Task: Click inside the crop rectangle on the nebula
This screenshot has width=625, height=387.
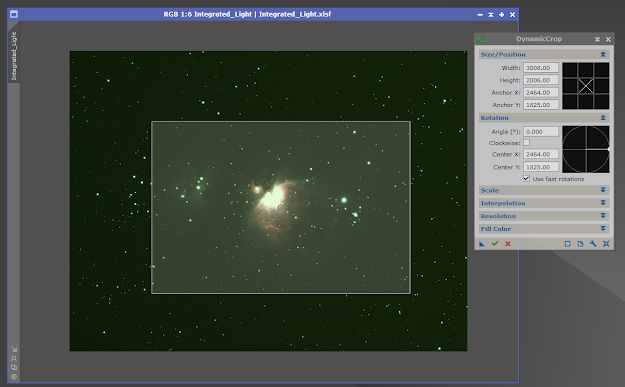Action: 281,207
